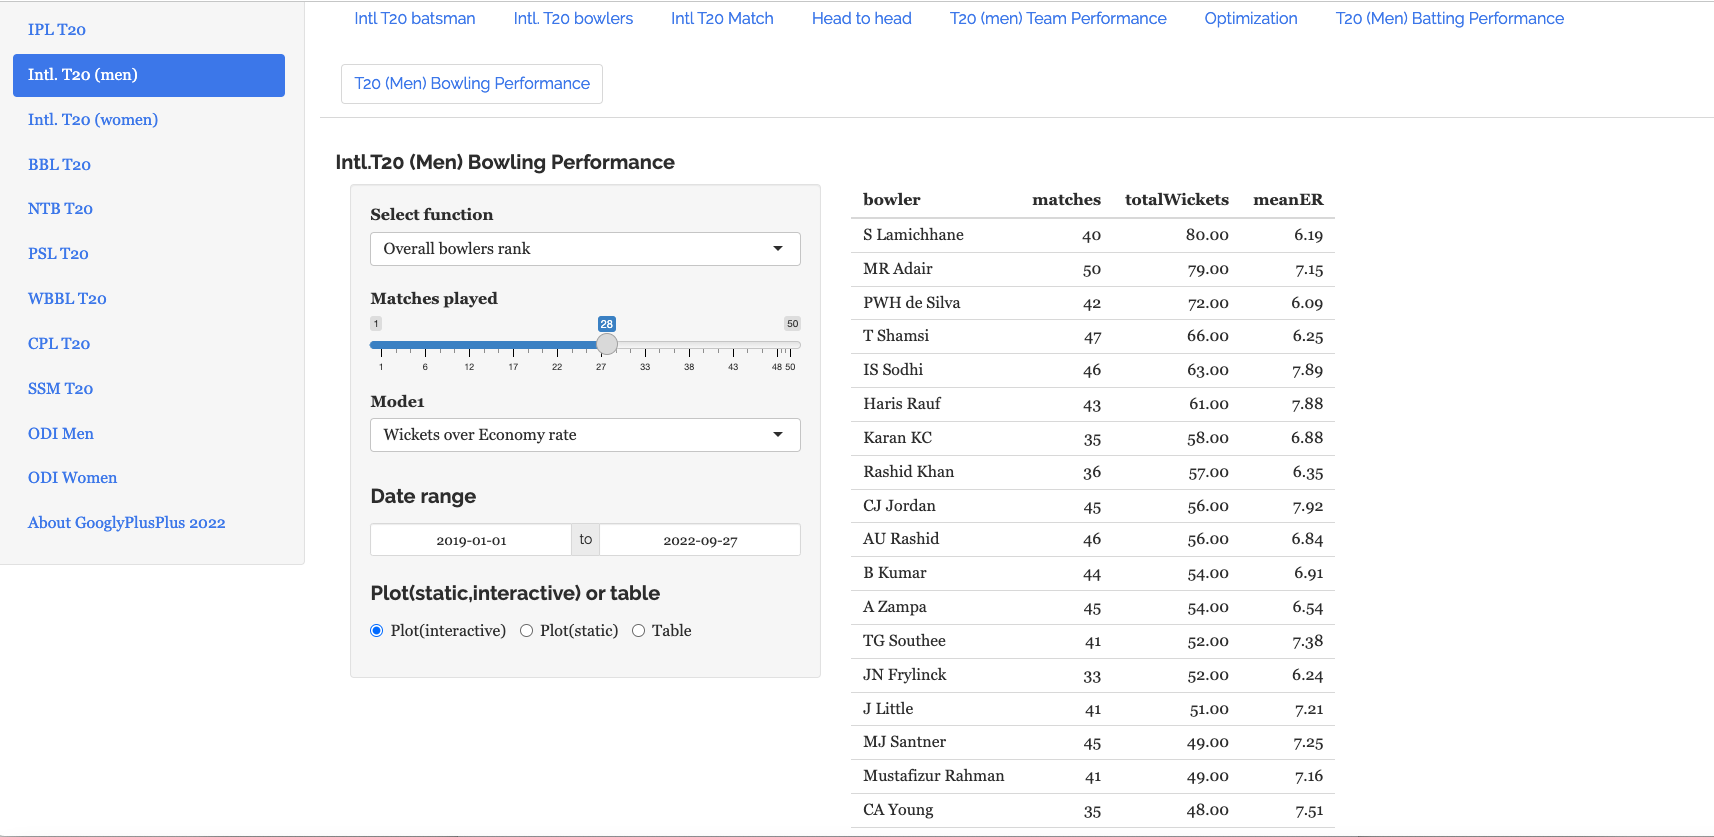Image resolution: width=1714 pixels, height=837 pixels.
Task: Switch to the Optimization tab
Action: coord(1250,19)
